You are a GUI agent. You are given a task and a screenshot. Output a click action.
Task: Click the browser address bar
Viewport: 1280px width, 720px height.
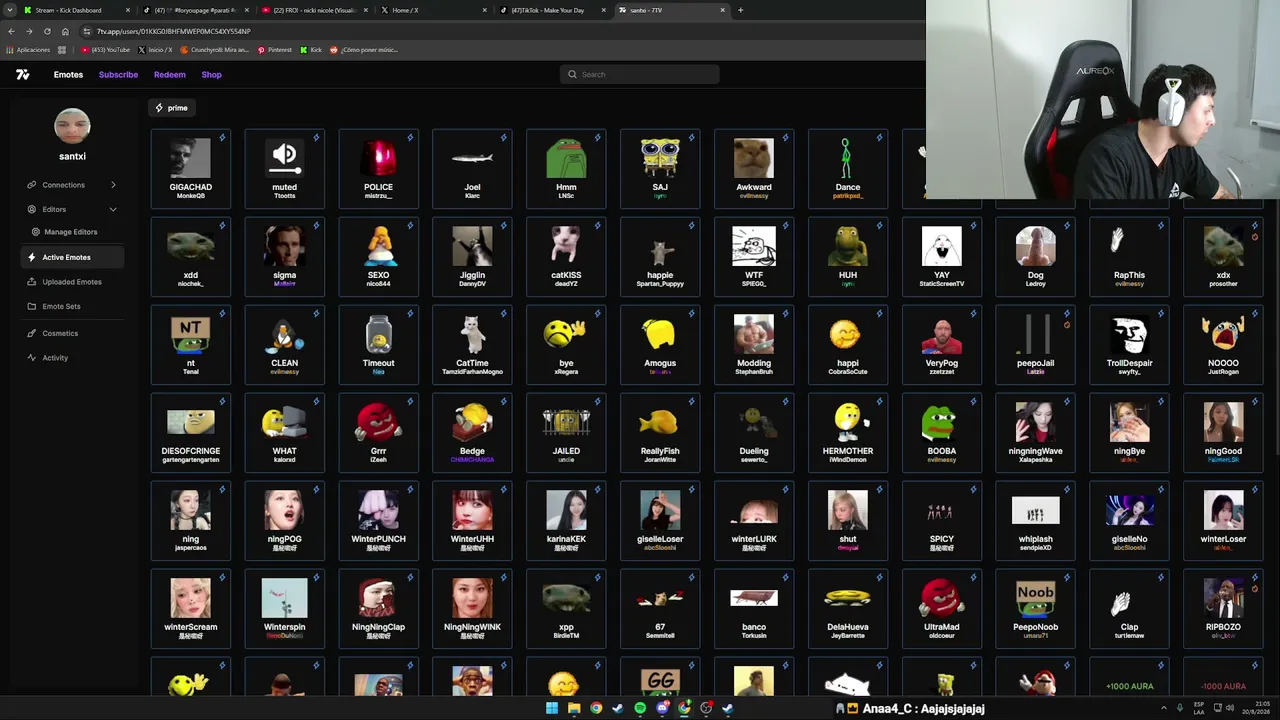click(x=500, y=31)
